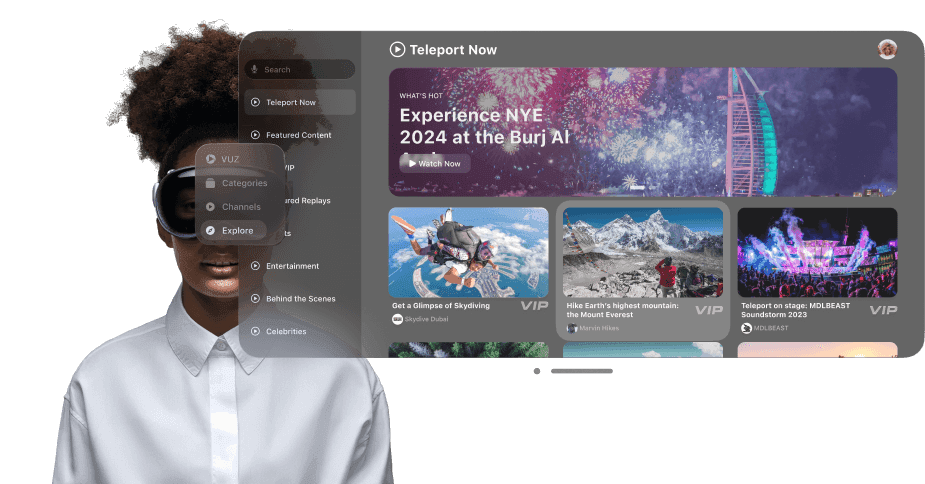Click the Explore compass icon
The height and width of the screenshot is (484, 925).
(210, 231)
